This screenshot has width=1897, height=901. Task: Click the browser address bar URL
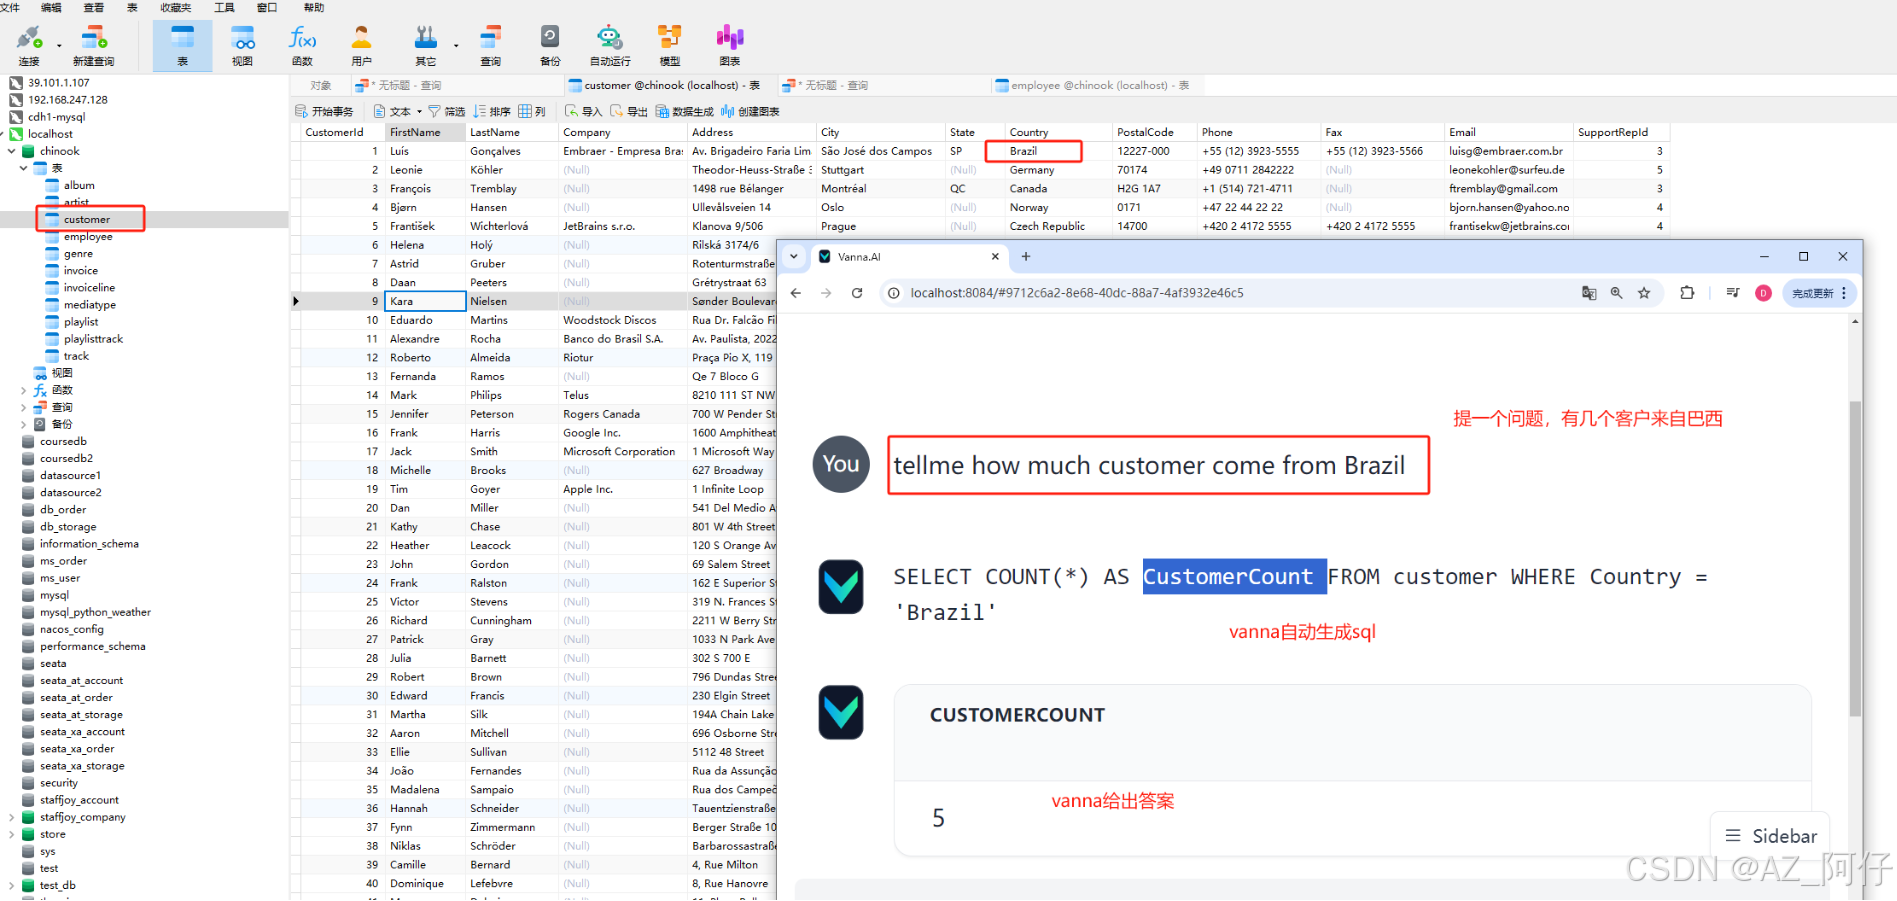click(x=1077, y=293)
